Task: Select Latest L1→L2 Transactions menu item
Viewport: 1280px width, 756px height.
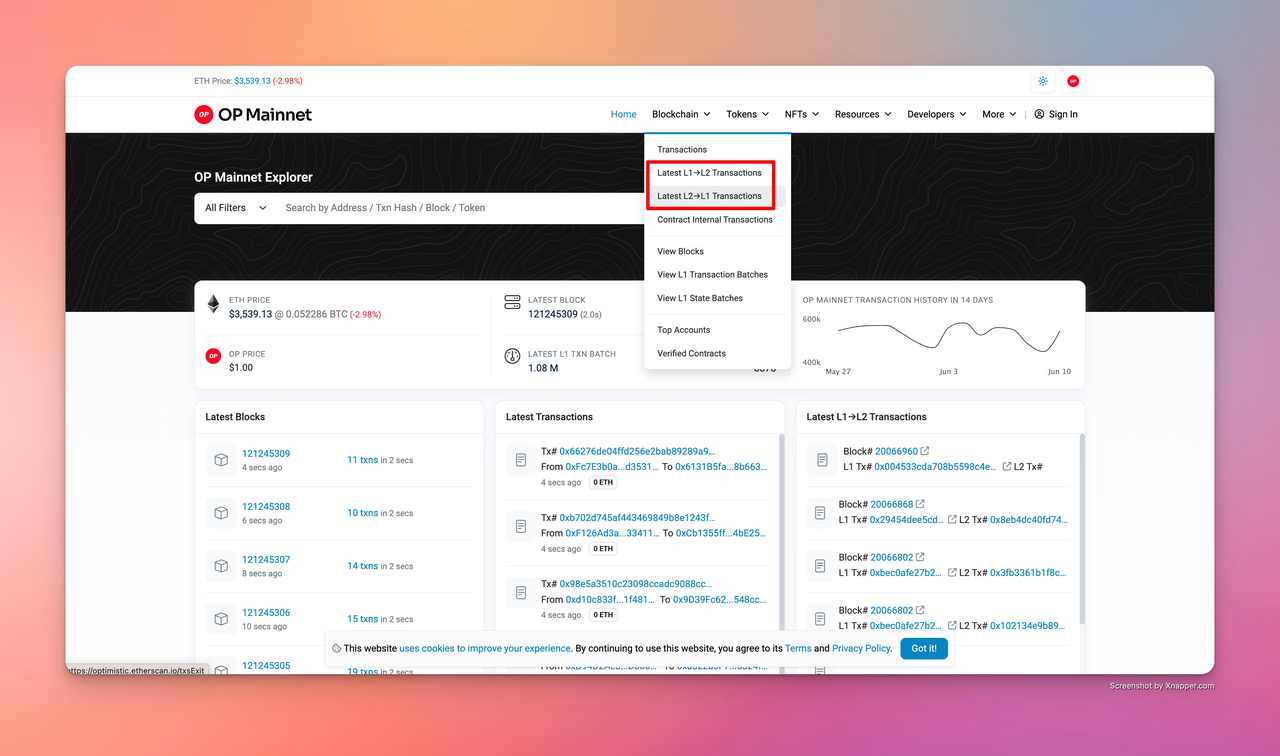Action: (709, 173)
